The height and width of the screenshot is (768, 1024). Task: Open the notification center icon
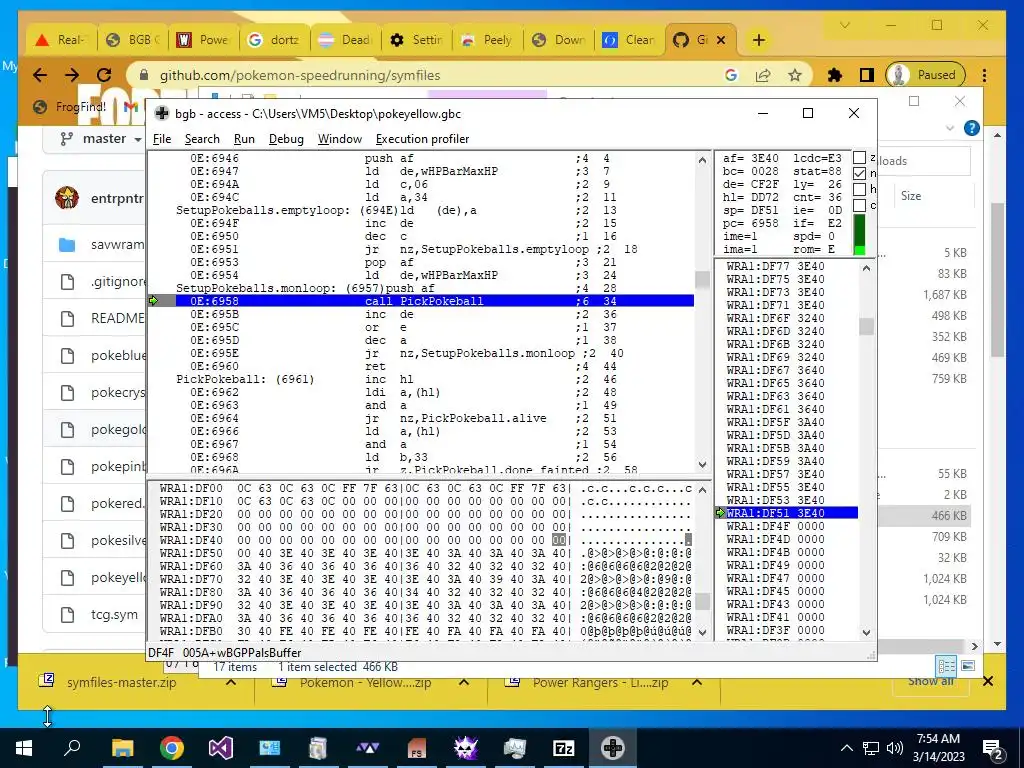click(x=993, y=748)
